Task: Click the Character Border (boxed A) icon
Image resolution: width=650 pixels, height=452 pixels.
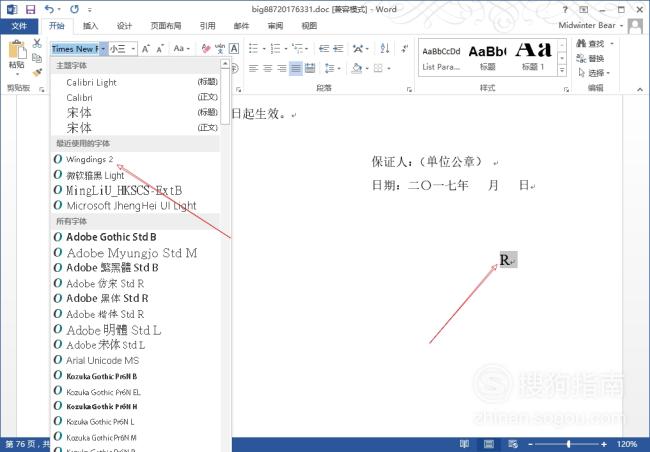Action: [x=234, y=49]
